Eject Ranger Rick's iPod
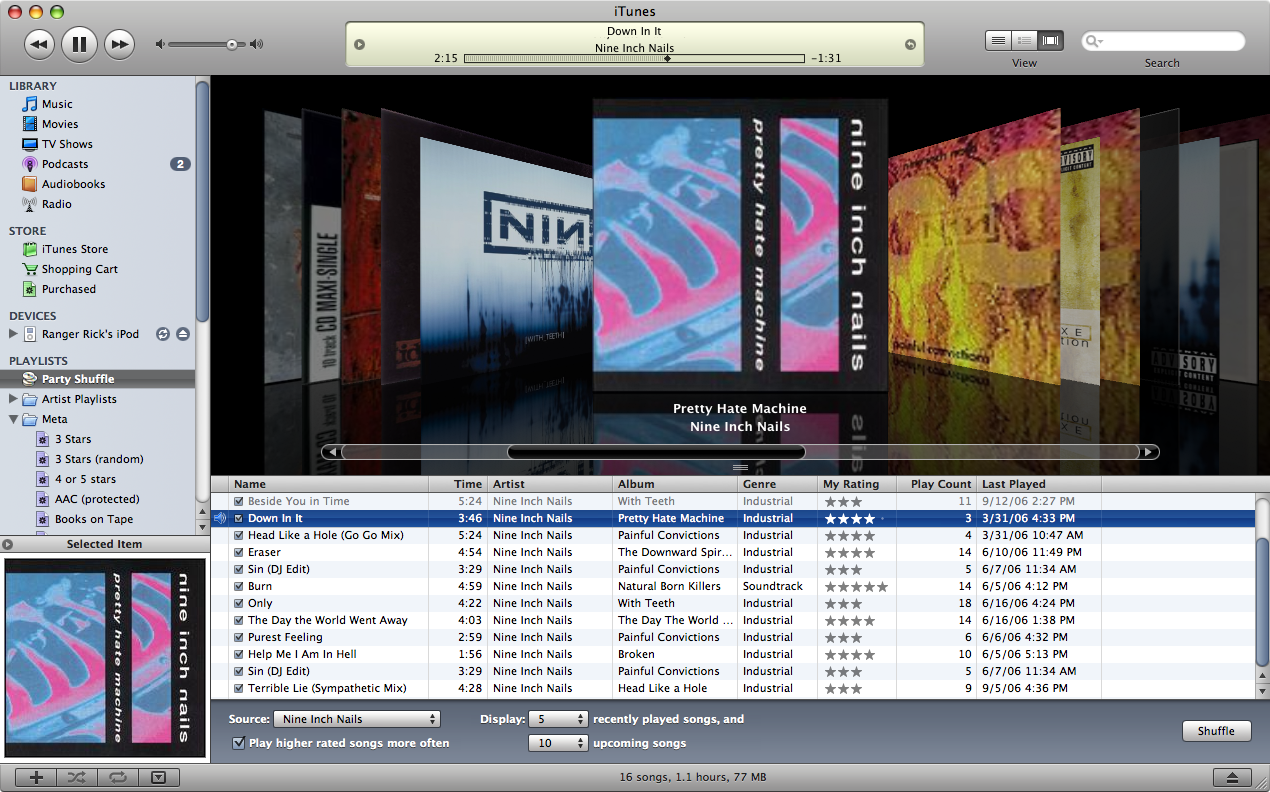1270x792 pixels. tap(182, 334)
